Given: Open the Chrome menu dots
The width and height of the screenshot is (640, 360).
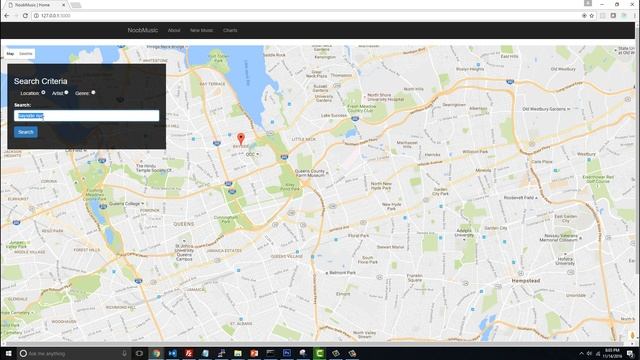Looking at the screenshot, I should (635, 16).
